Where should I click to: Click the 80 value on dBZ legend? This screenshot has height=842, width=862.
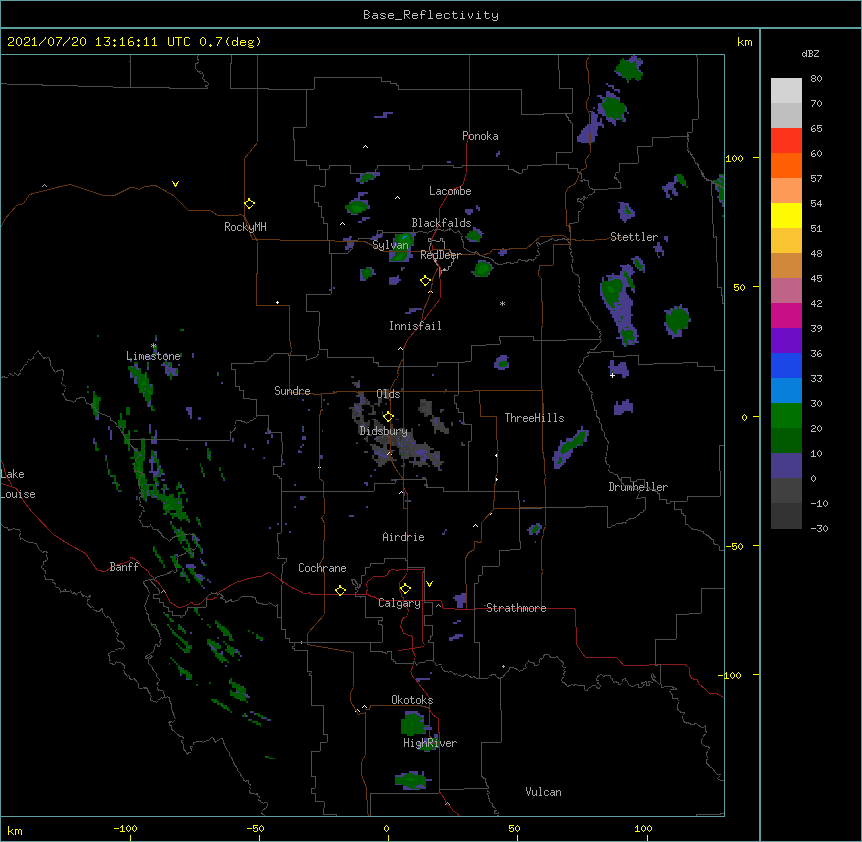pyautogui.click(x=816, y=79)
